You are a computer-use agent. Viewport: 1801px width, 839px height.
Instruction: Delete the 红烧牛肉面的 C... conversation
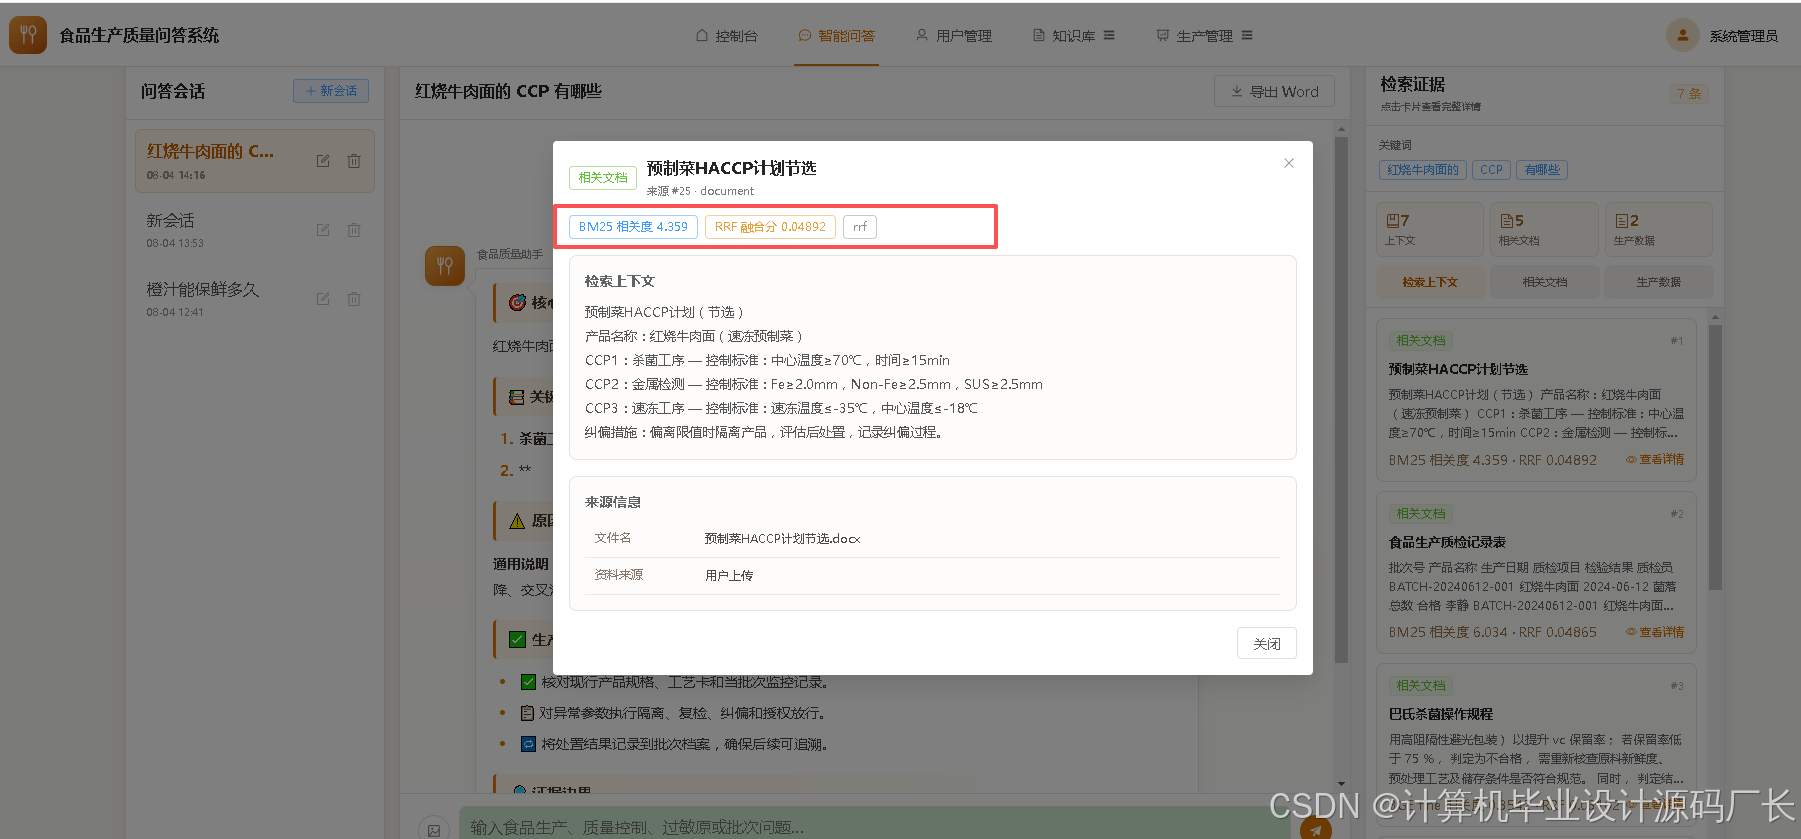(x=354, y=161)
